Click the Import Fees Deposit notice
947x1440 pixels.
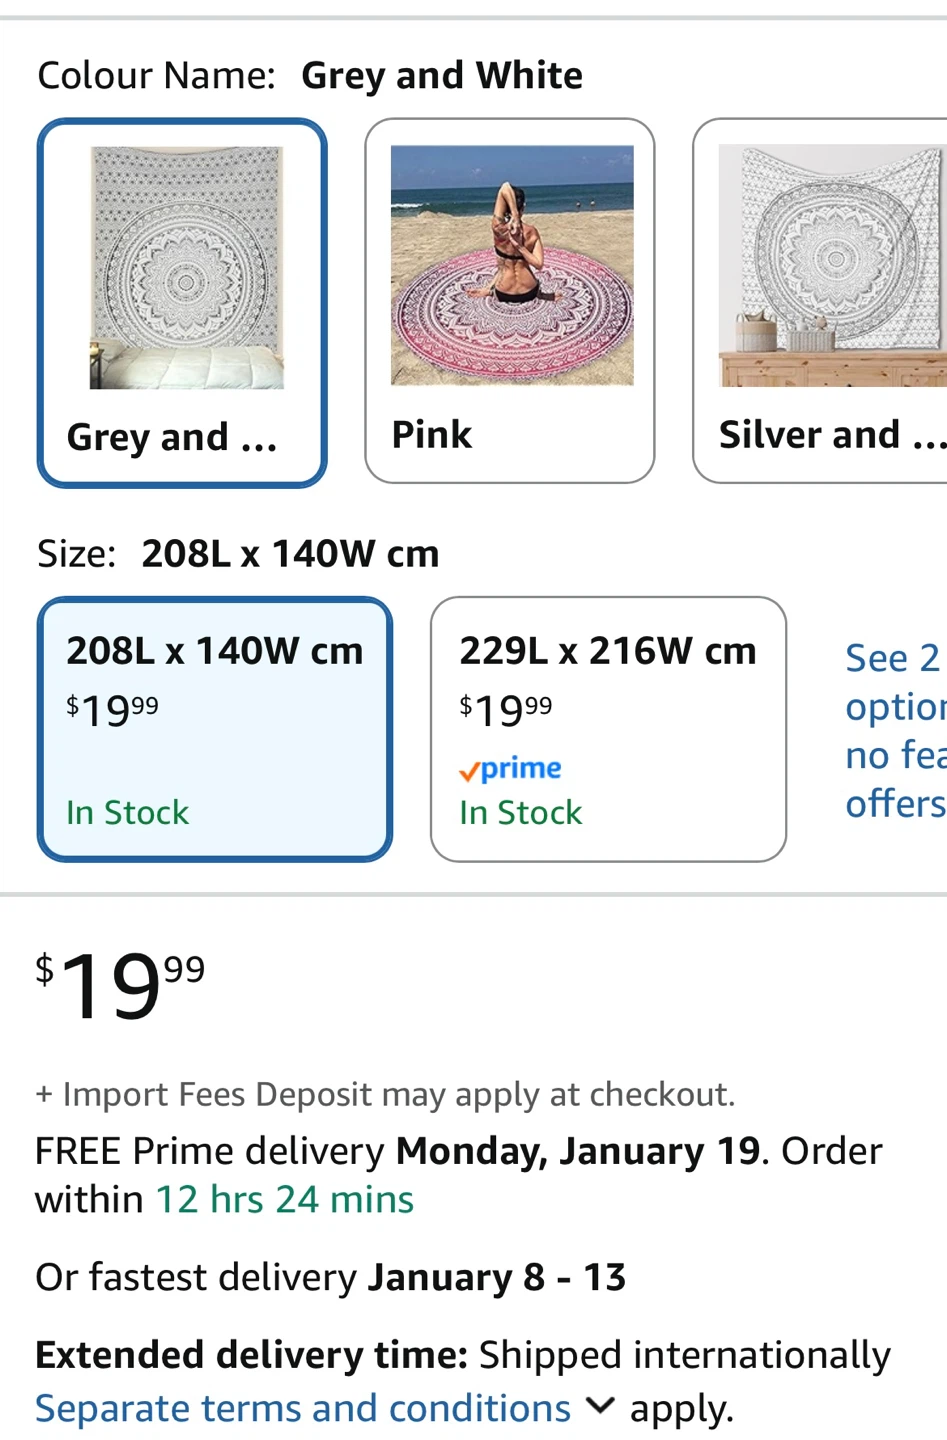385,1094
